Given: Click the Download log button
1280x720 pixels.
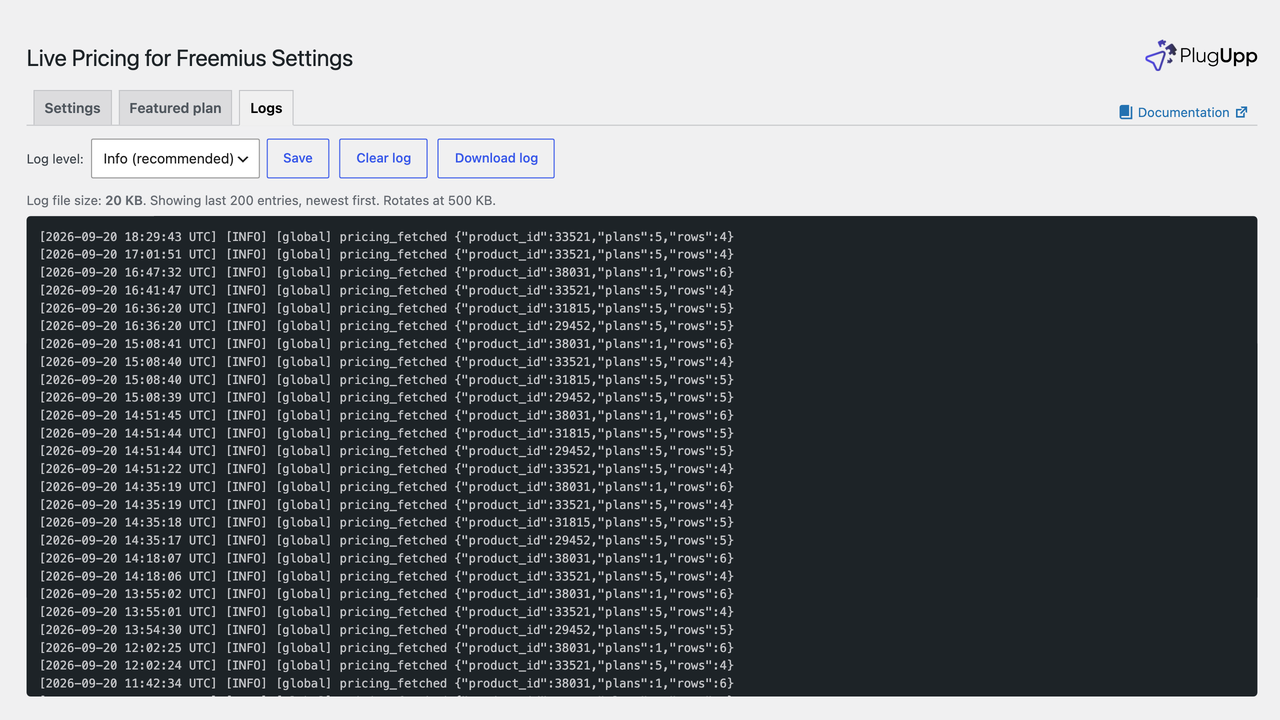Looking at the screenshot, I should pos(496,158).
